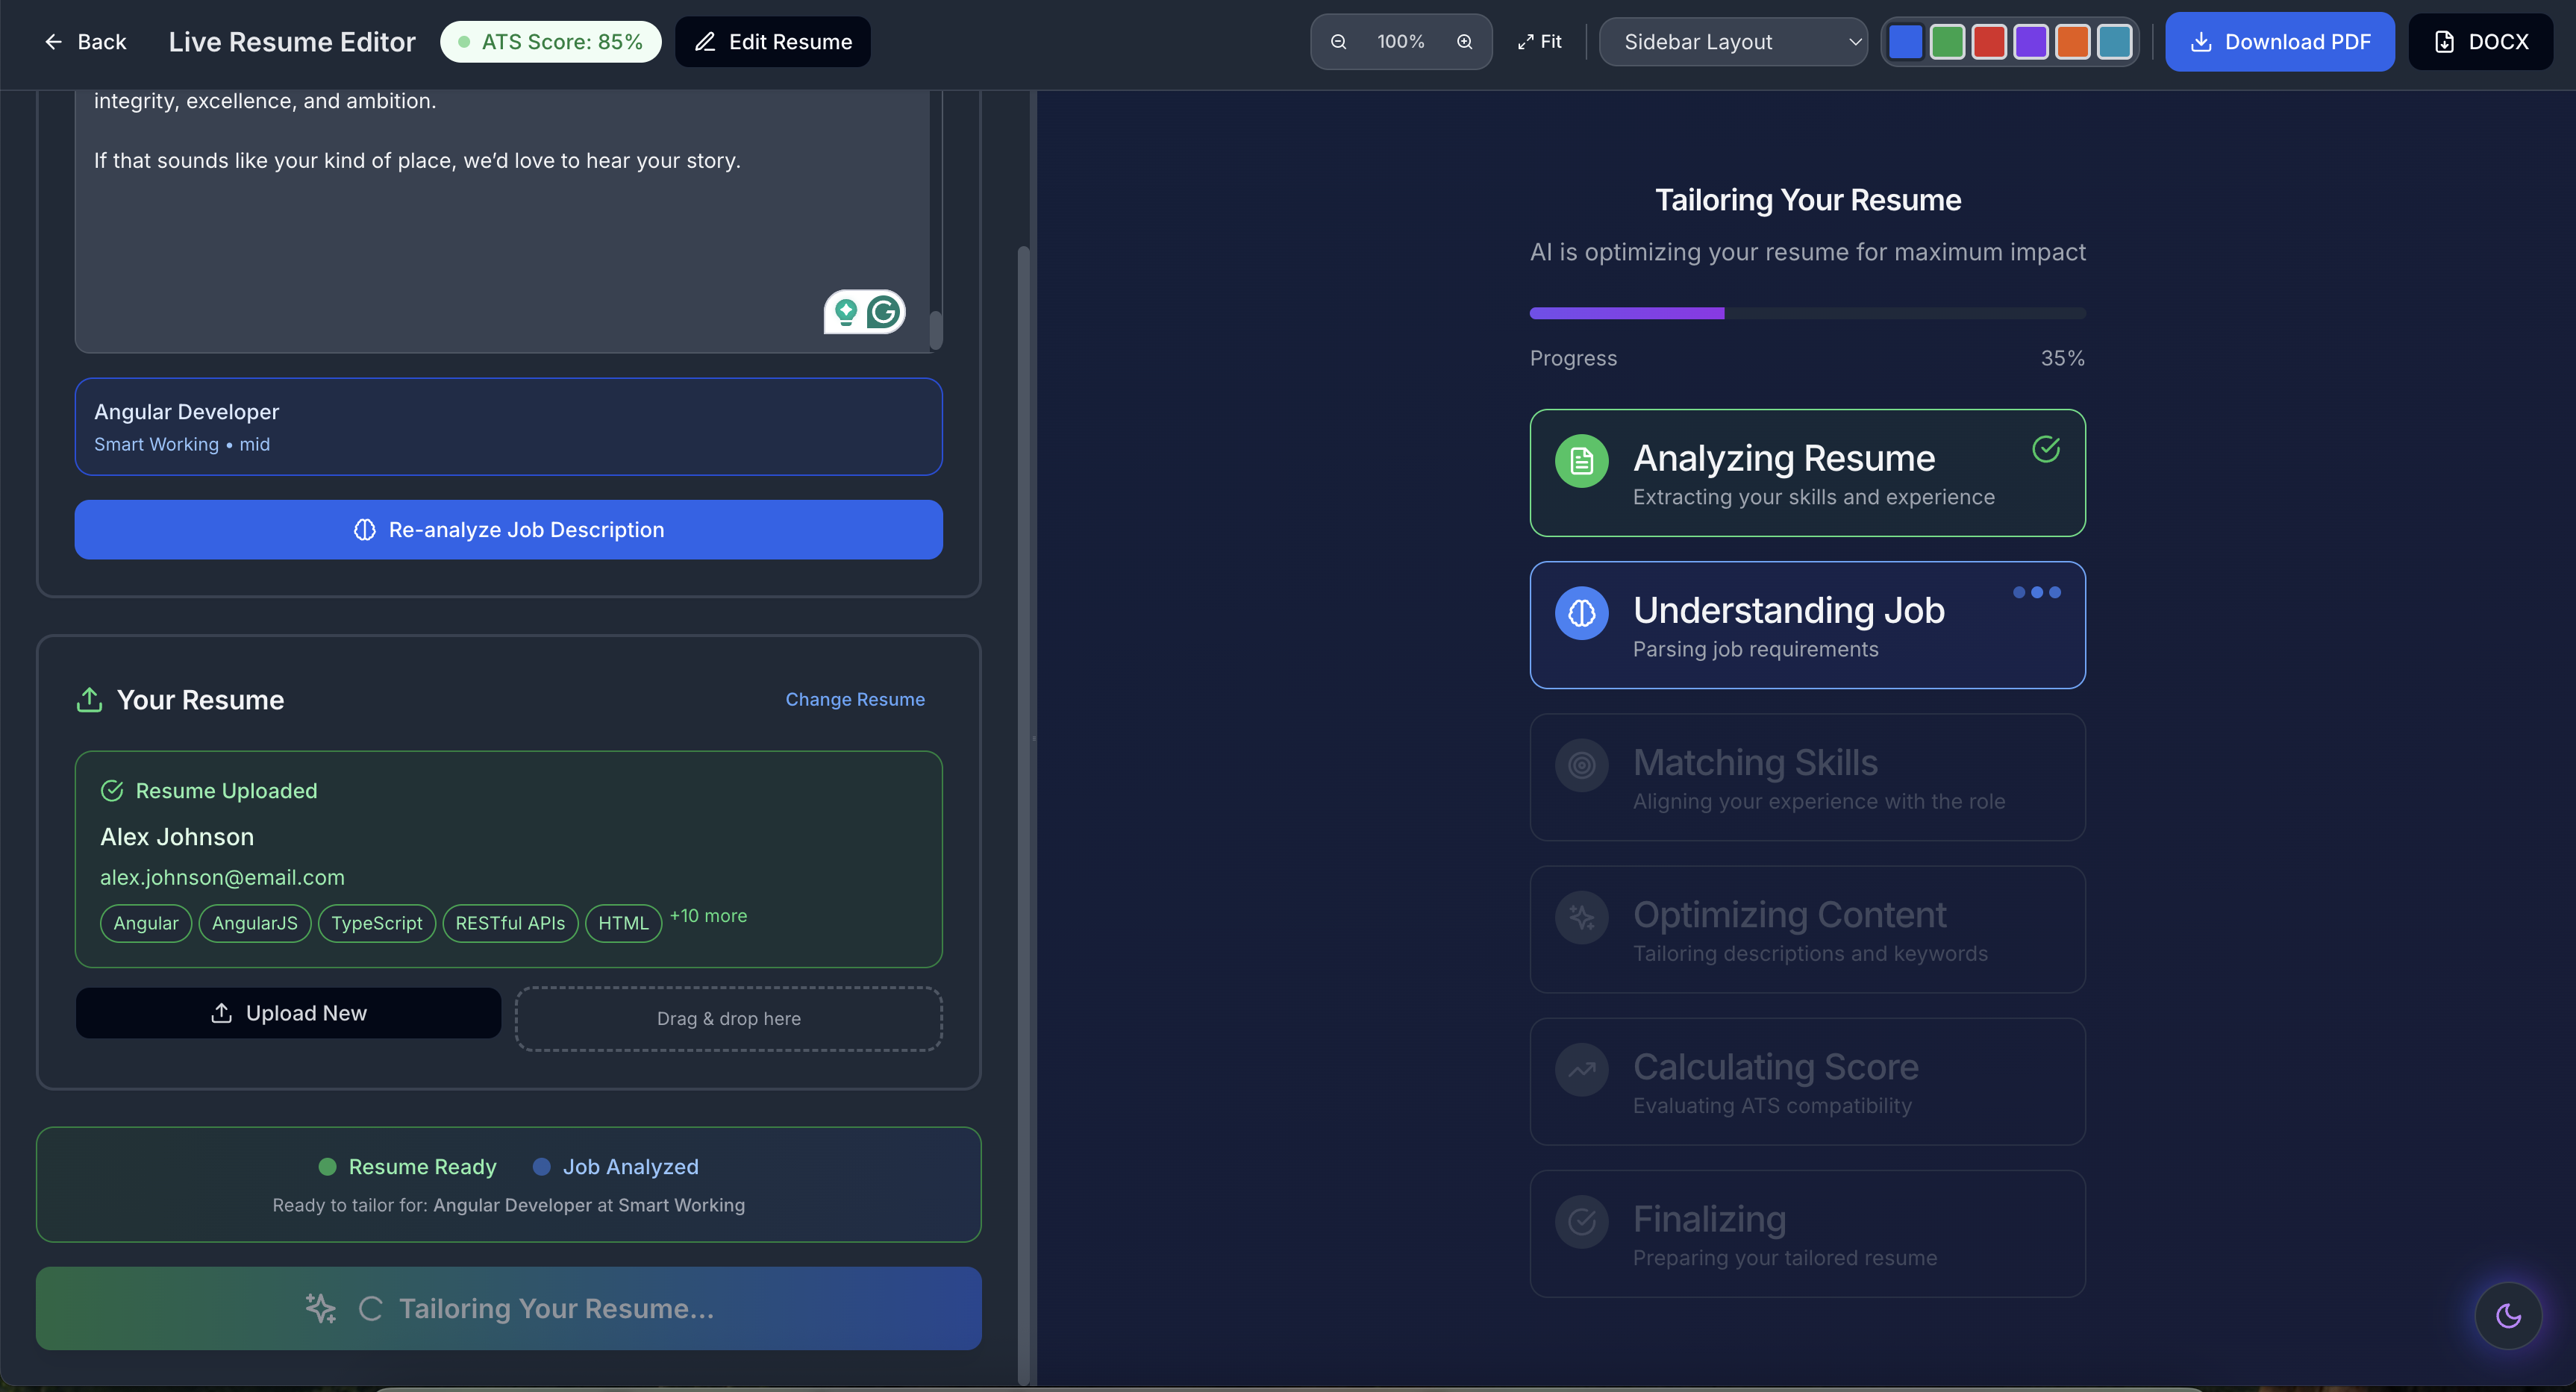Click alex.johnson@email.com email address
The image size is (2576, 1392).
tap(222, 877)
